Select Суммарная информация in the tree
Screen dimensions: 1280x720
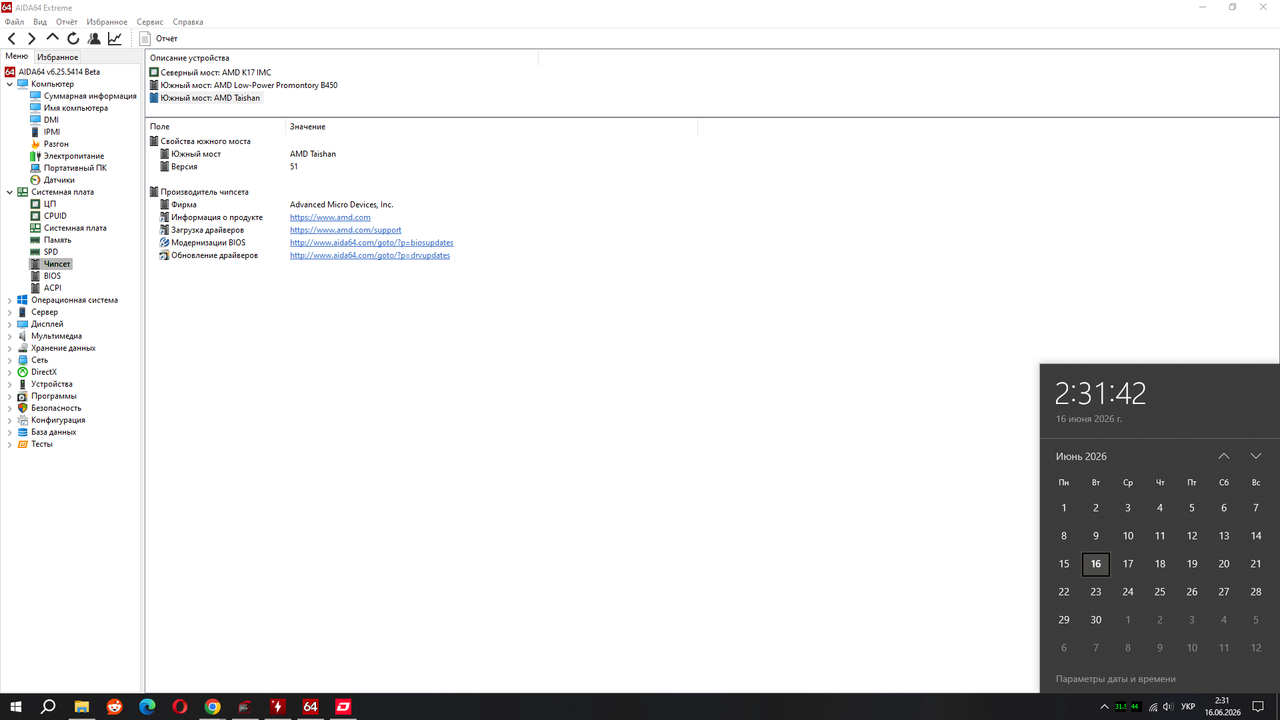point(90,96)
